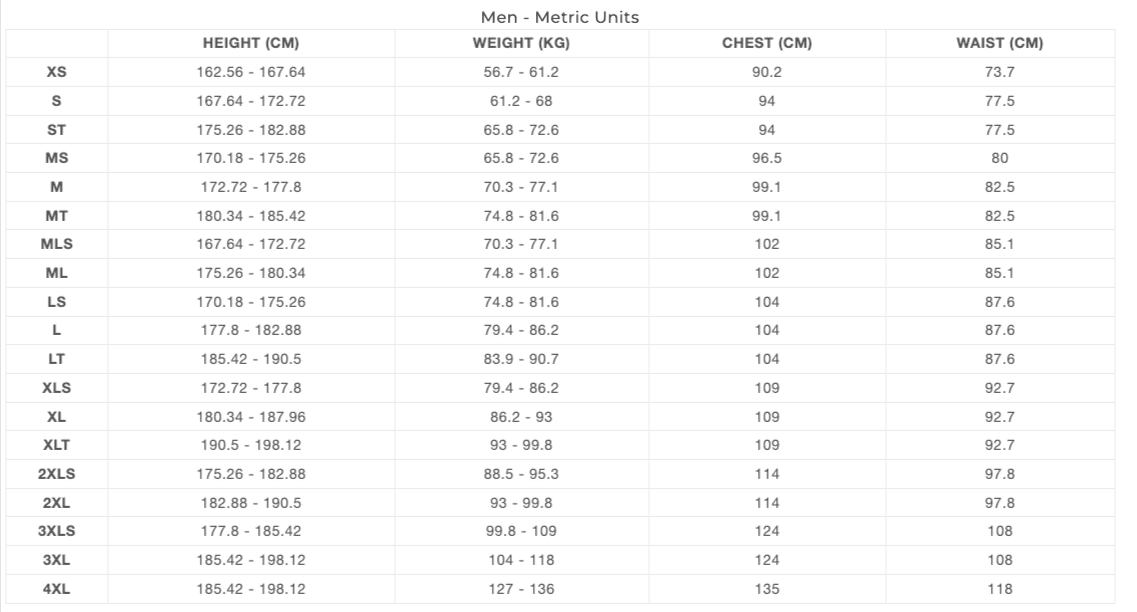Click the waist value 73.7
The height and width of the screenshot is (612, 1137).
1000,72
